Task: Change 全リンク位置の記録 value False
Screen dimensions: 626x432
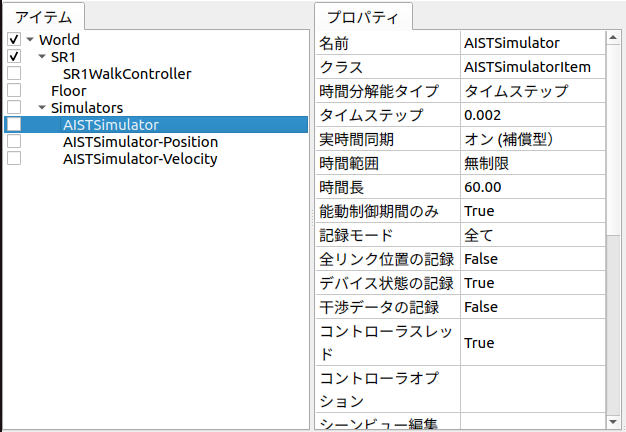Action: [x=533, y=259]
